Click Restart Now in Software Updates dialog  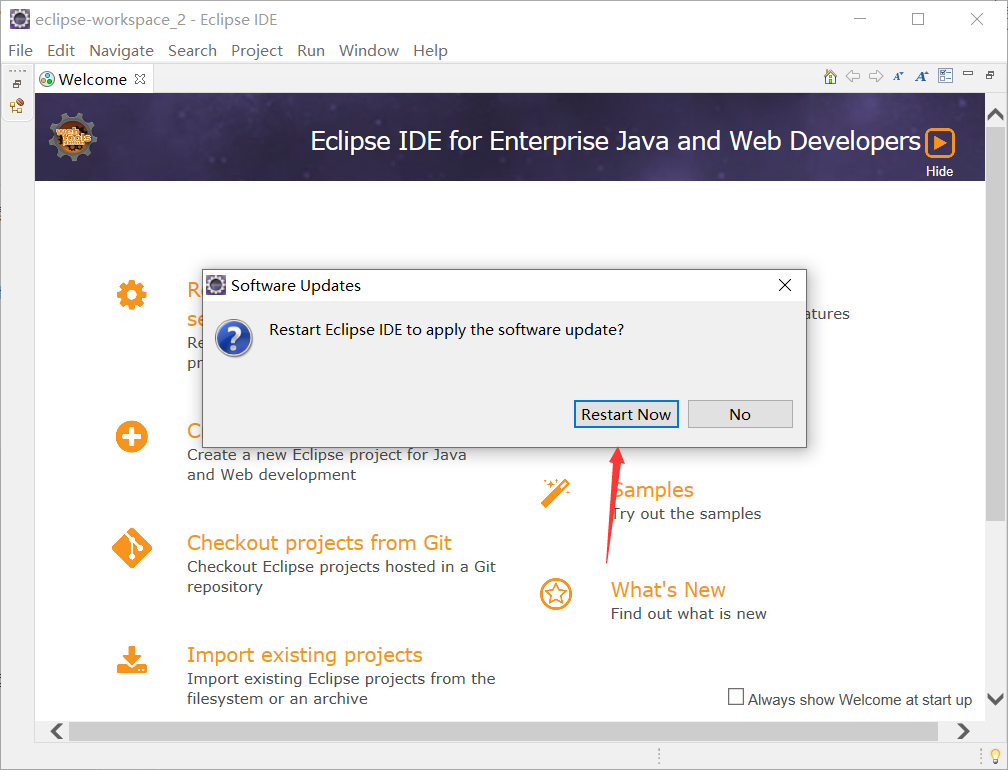626,415
